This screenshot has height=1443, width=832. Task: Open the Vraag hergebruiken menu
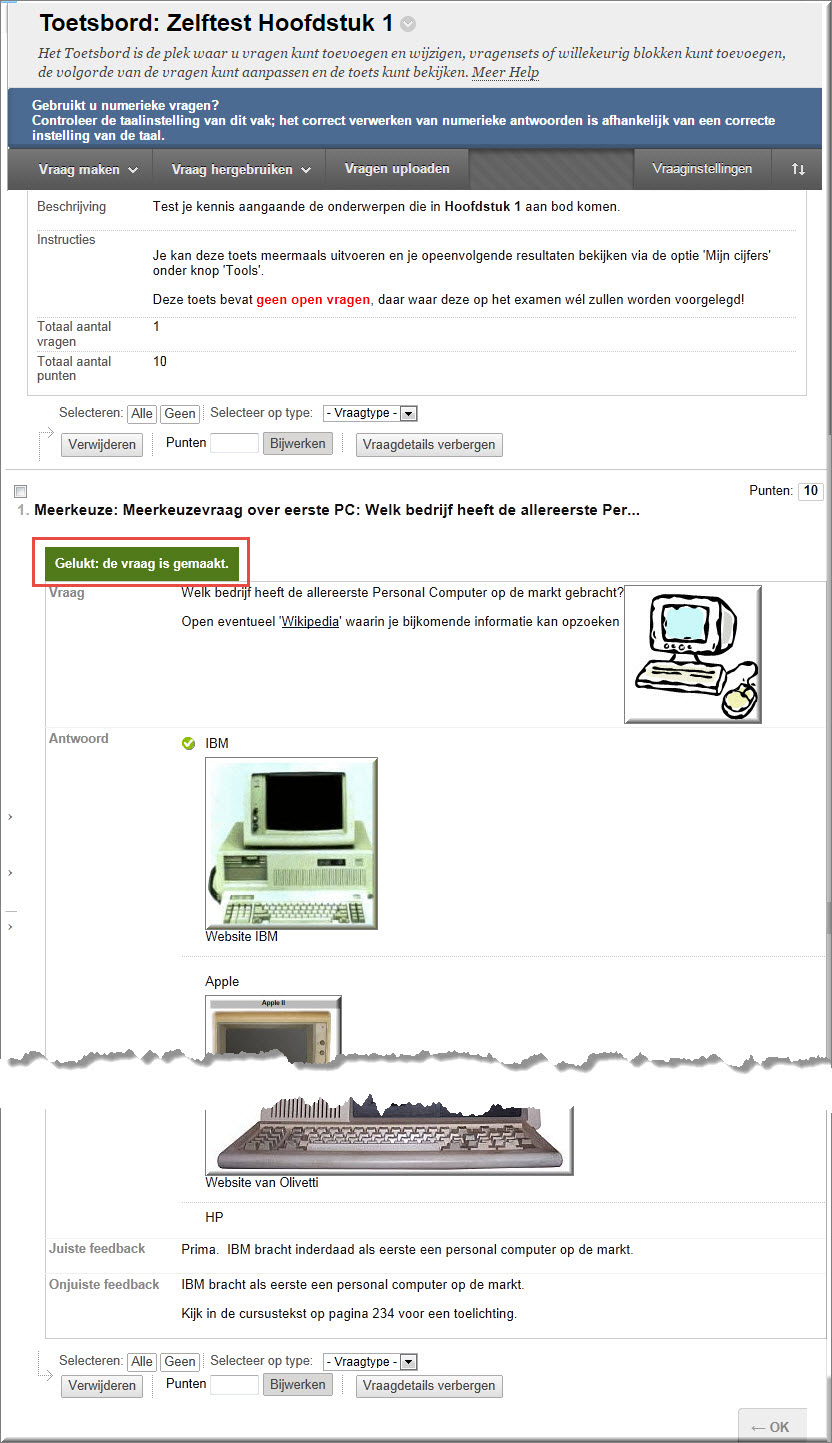[241, 169]
